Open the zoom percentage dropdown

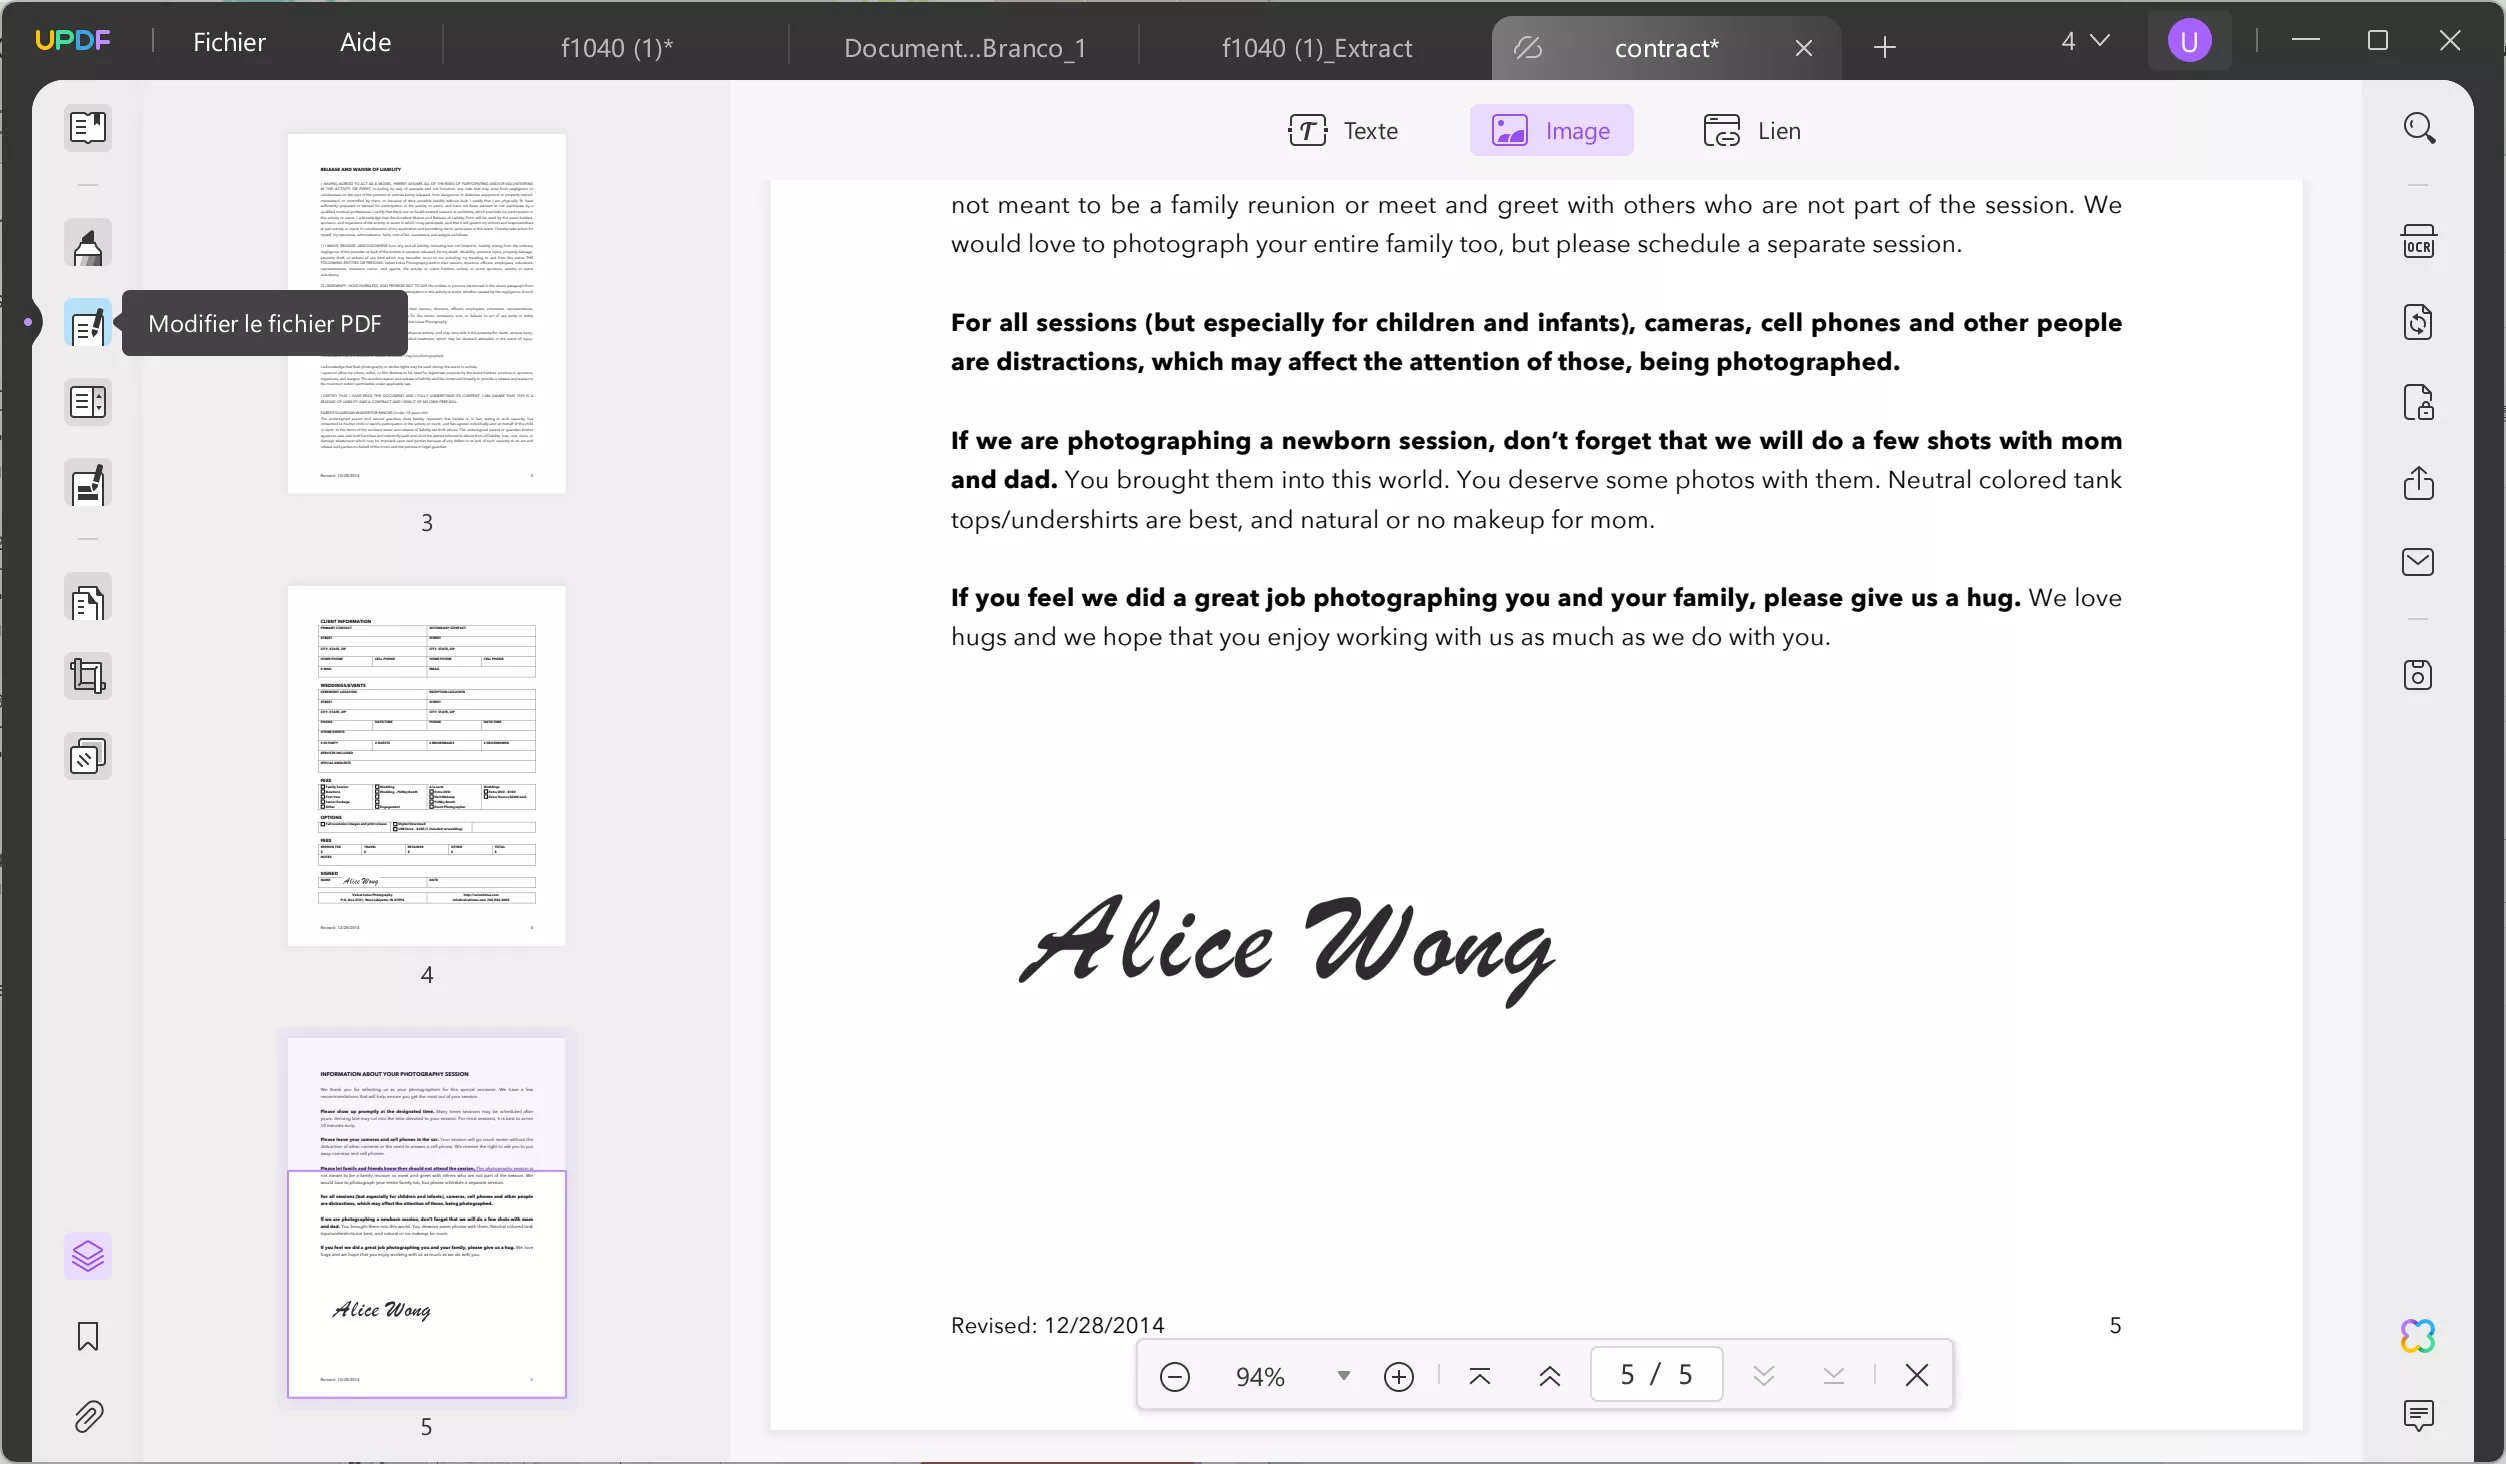pos(1342,1375)
